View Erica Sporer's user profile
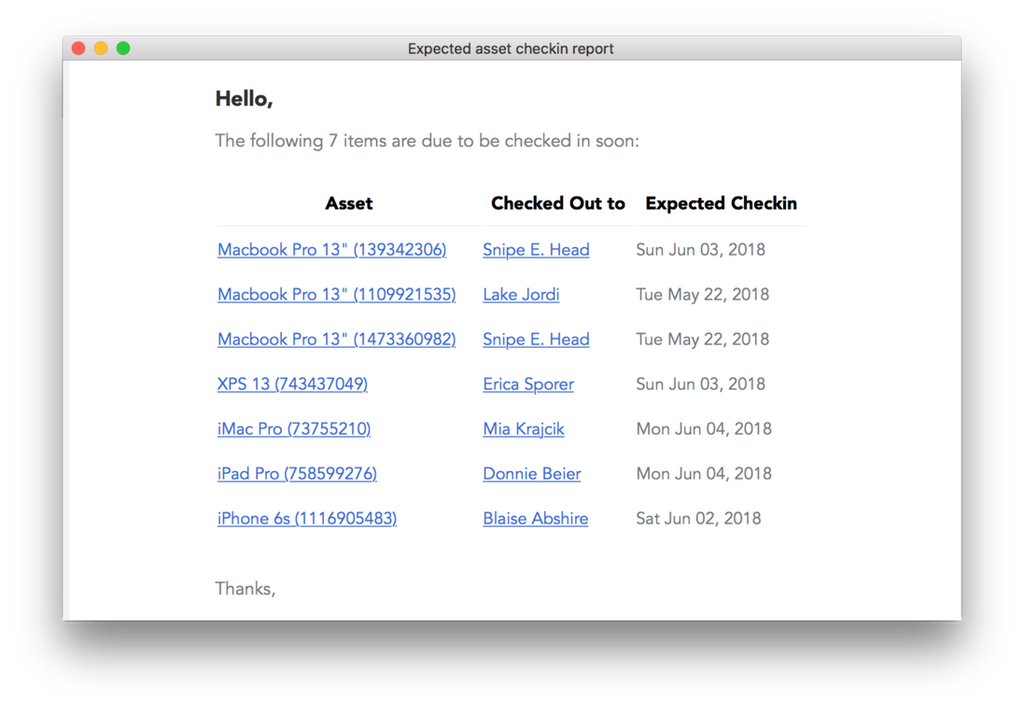The image size is (1024, 710). pyautogui.click(x=528, y=384)
